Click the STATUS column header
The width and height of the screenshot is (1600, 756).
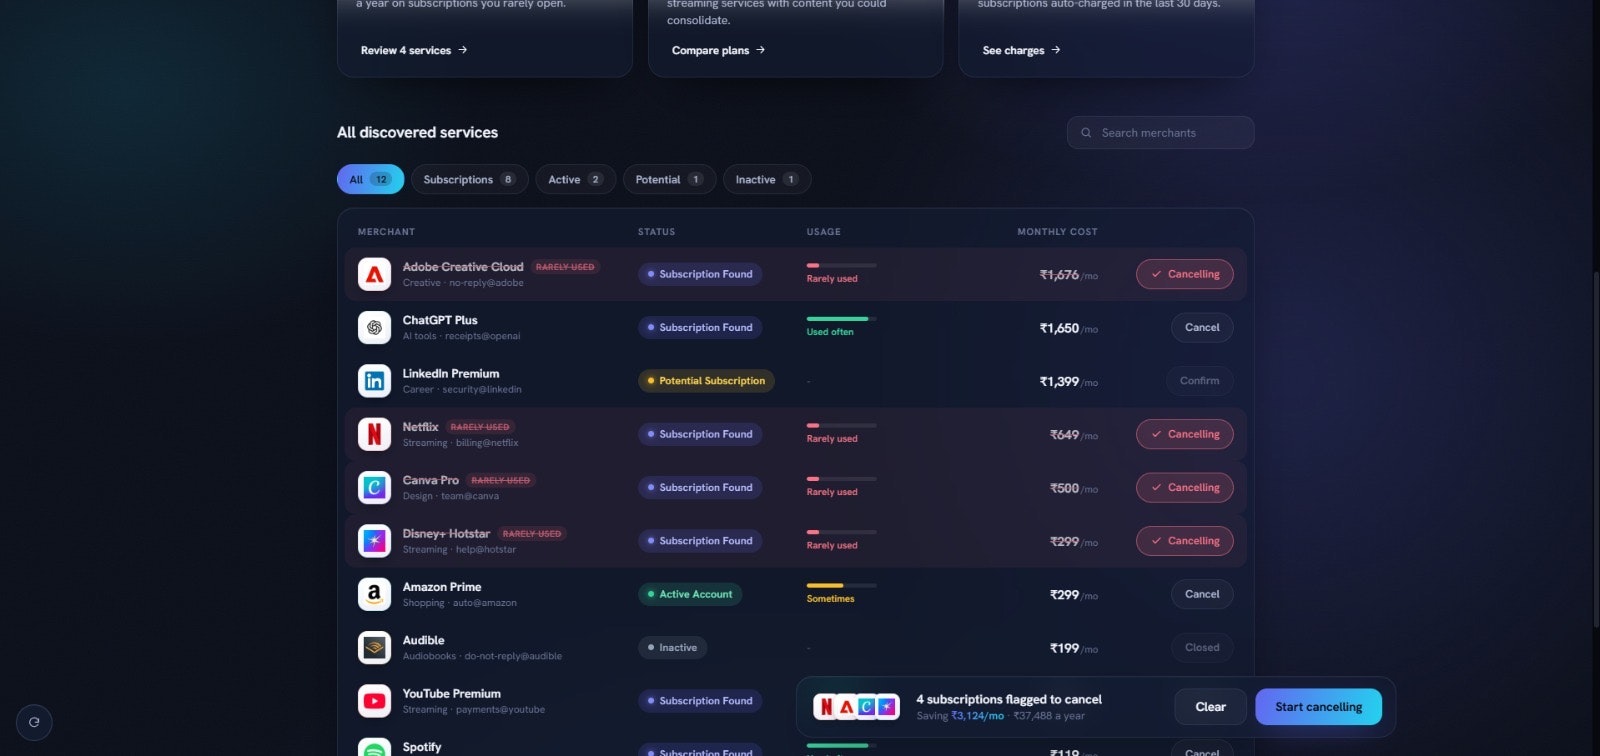point(656,232)
